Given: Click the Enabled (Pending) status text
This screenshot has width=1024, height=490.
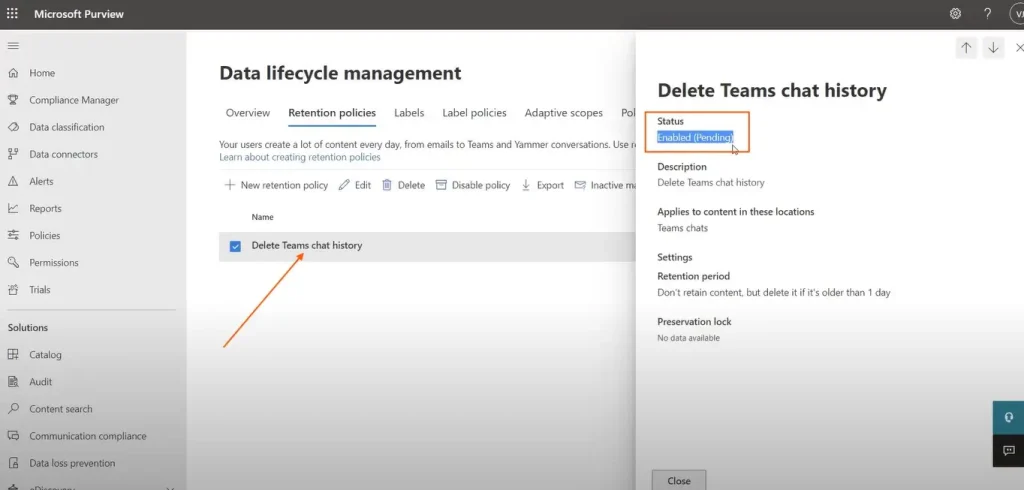Looking at the screenshot, I should pos(695,137).
